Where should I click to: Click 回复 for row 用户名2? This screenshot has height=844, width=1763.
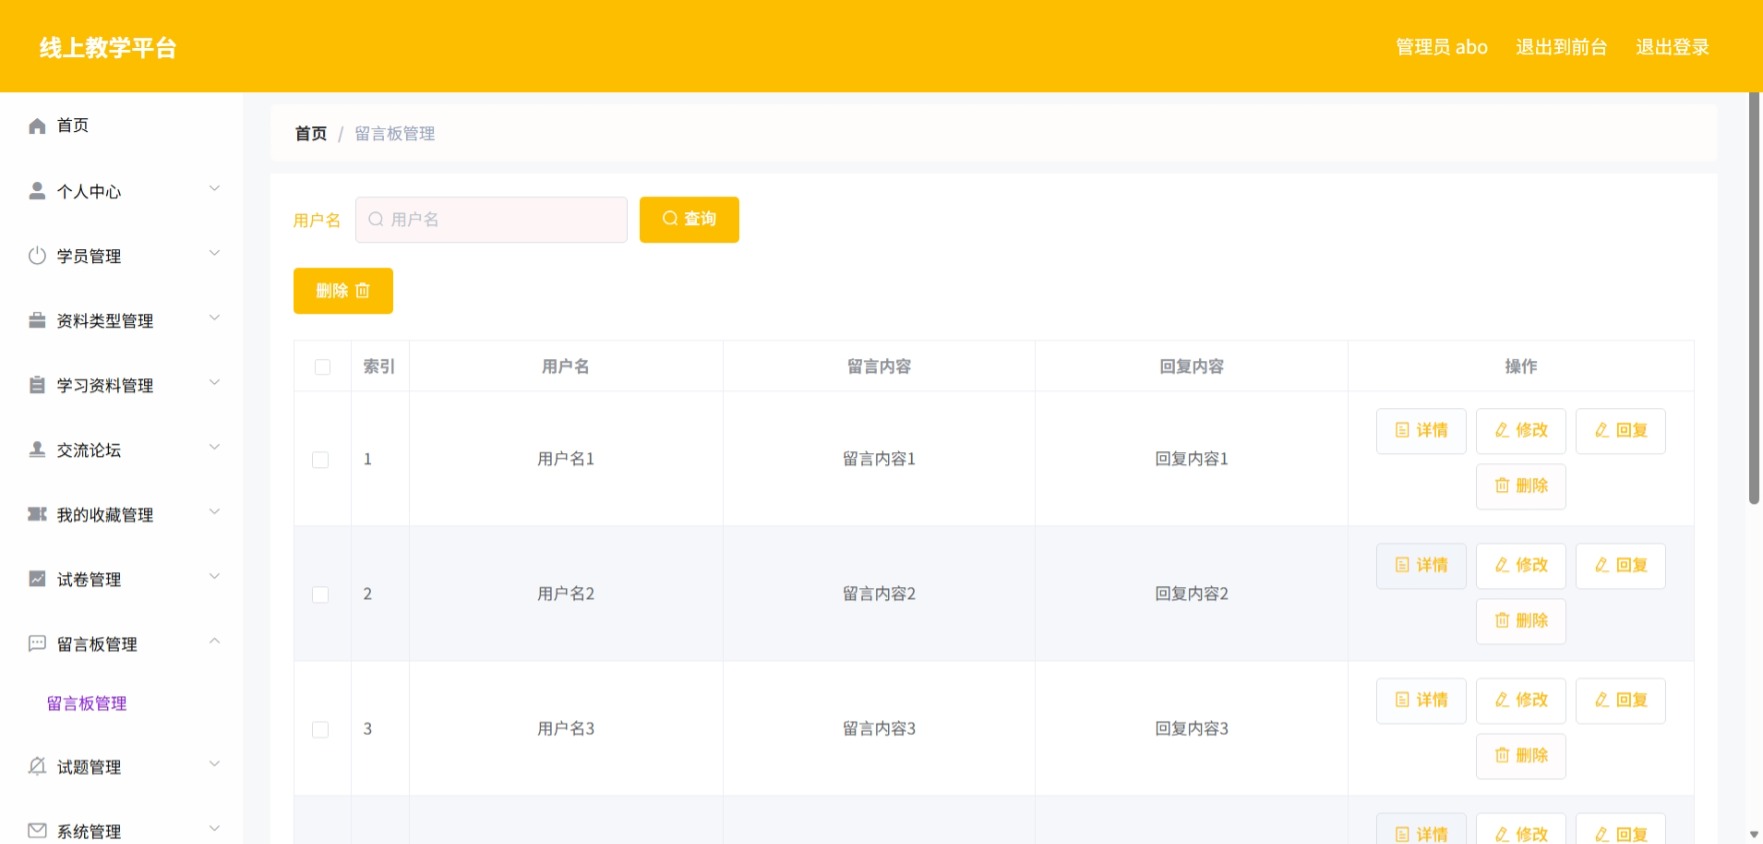pyautogui.click(x=1621, y=566)
